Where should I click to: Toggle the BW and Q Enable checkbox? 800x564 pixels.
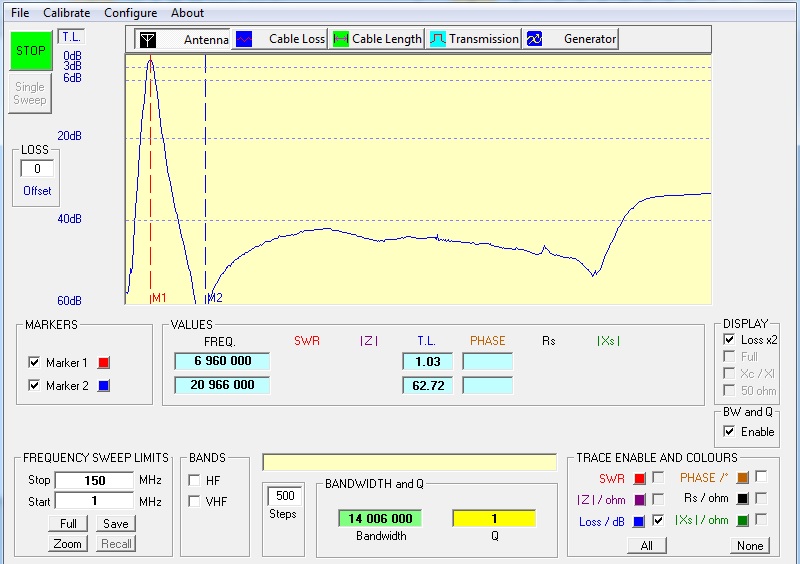(729, 432)
